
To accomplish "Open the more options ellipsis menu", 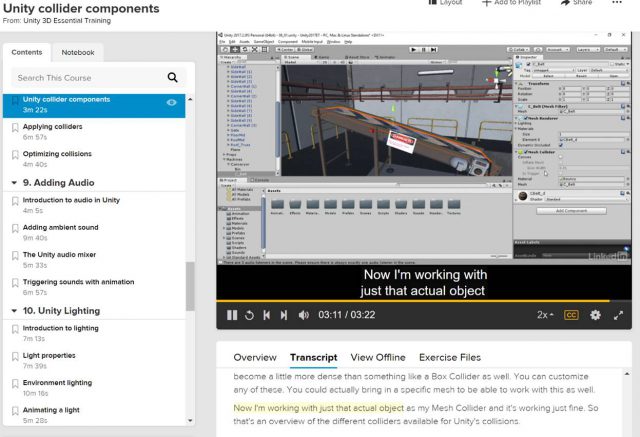I will tap(617, 2).
